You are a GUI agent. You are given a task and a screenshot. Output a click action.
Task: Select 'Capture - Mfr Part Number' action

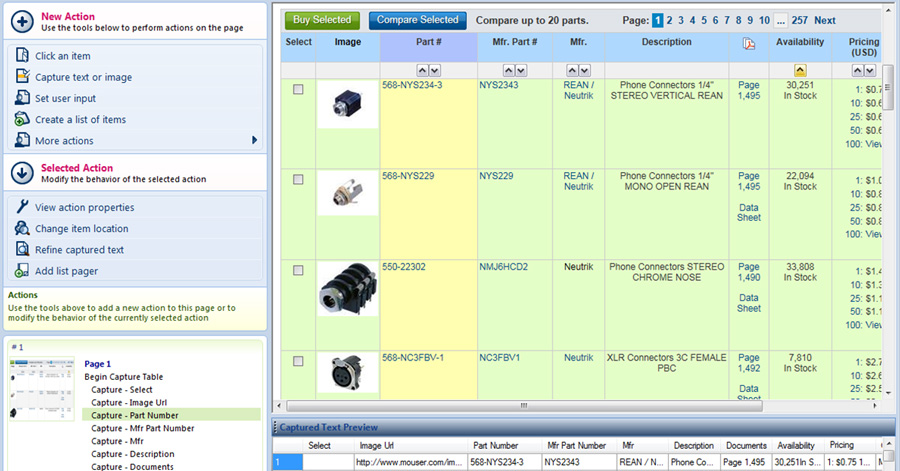coord(142,428)
